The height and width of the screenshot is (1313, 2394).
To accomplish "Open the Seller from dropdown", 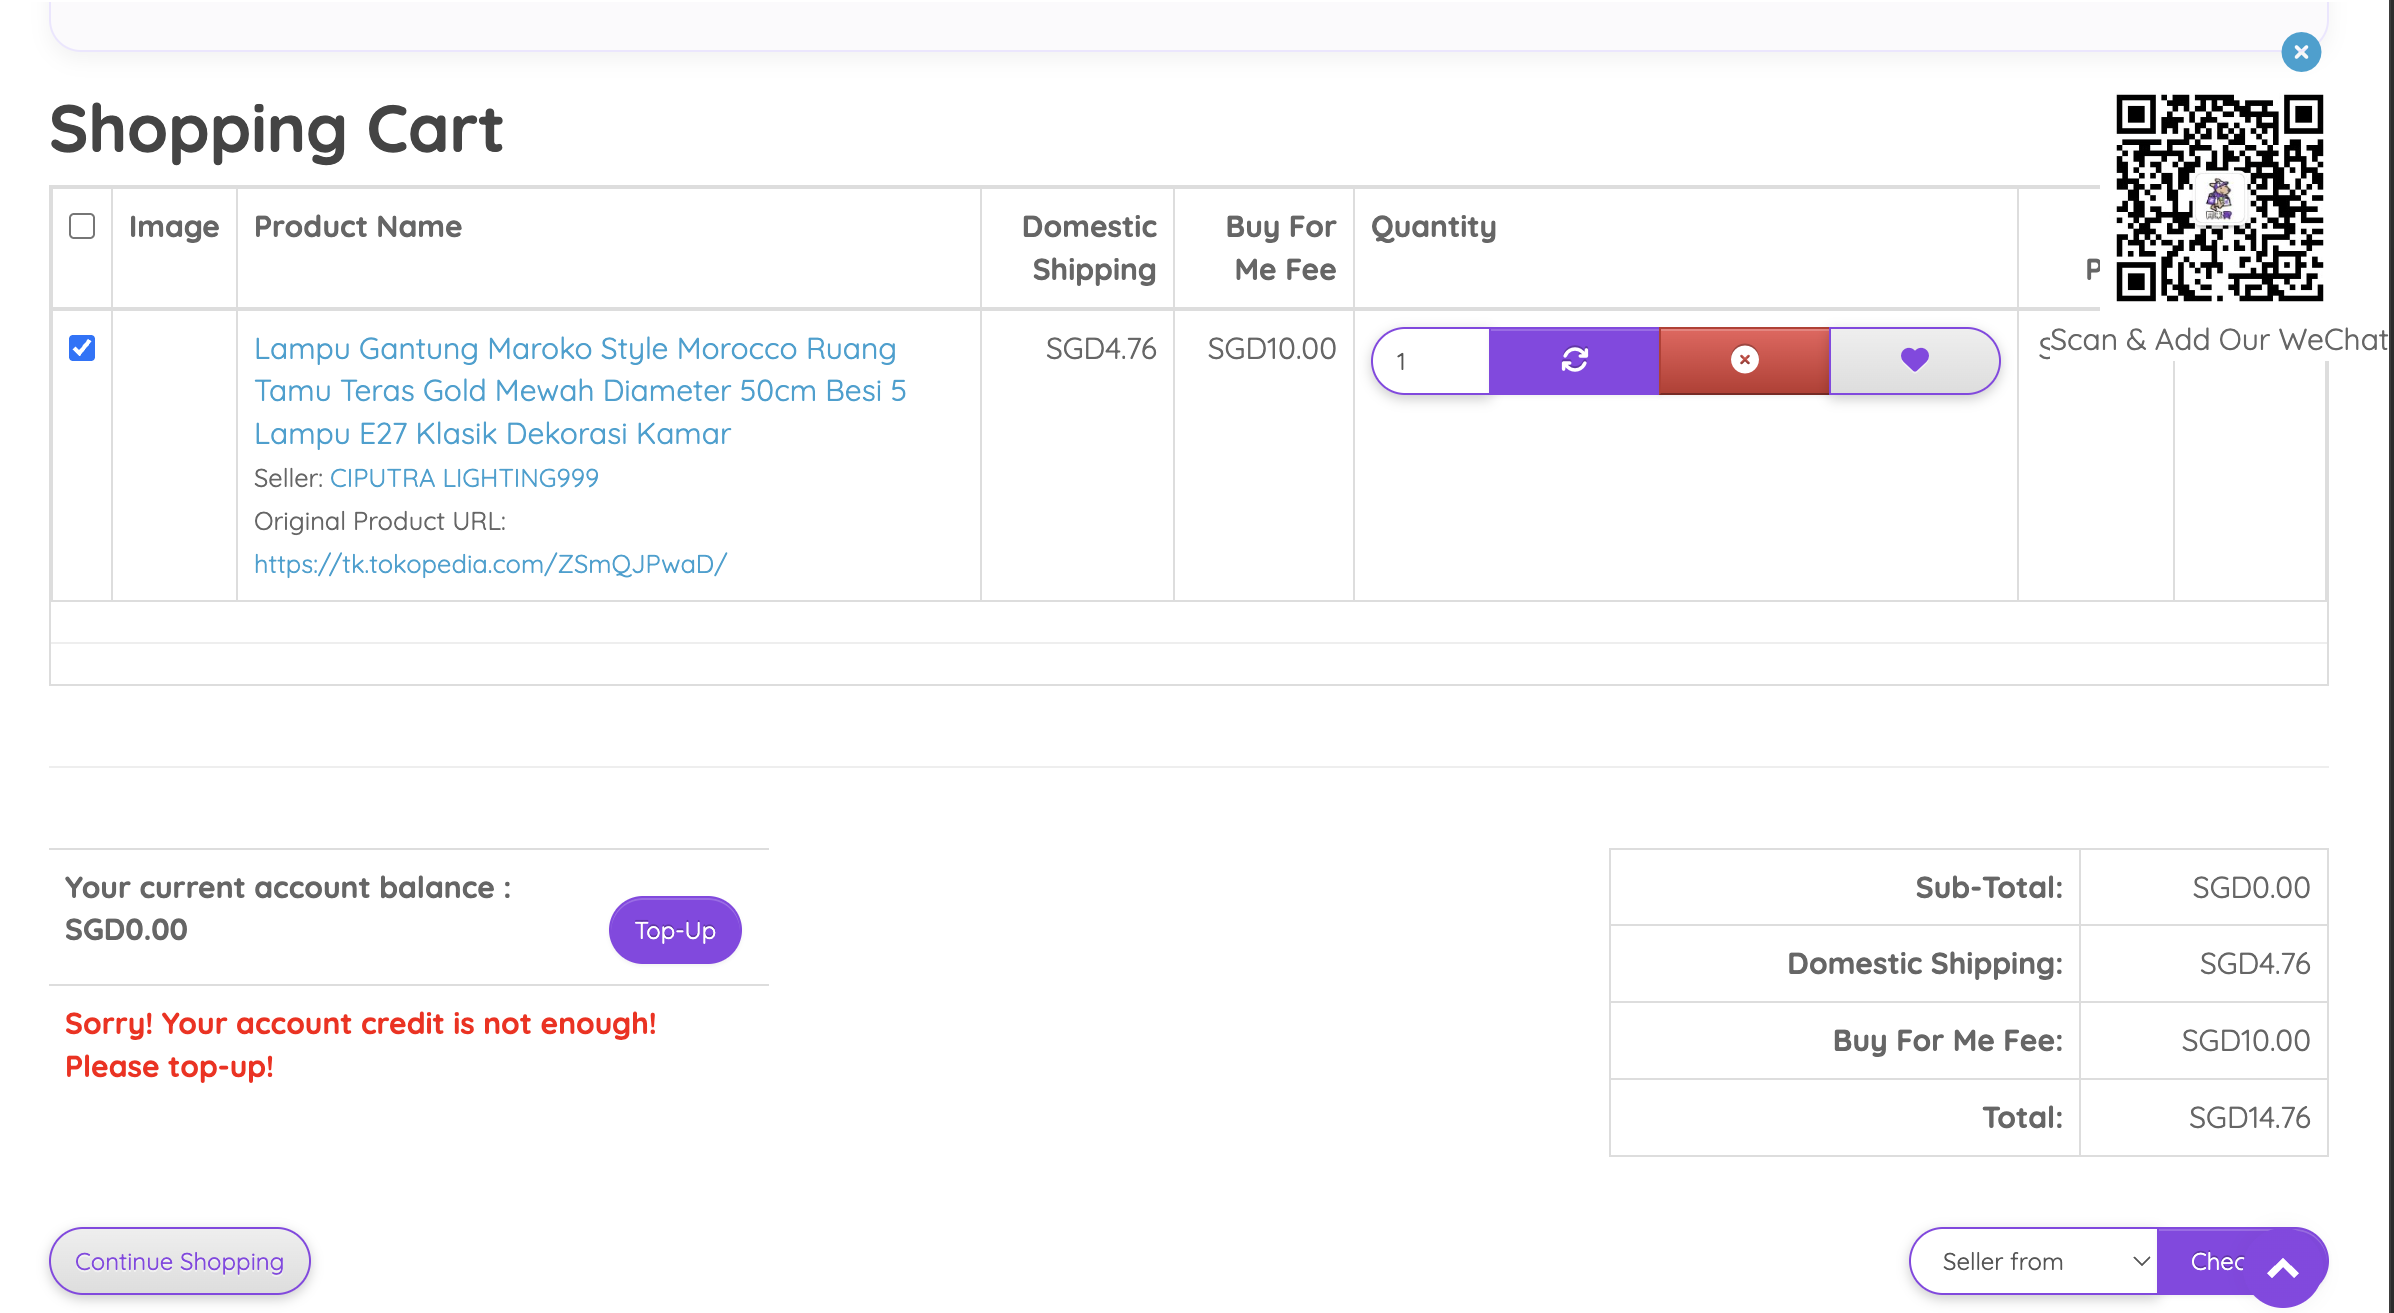I will (2033, 1261).
